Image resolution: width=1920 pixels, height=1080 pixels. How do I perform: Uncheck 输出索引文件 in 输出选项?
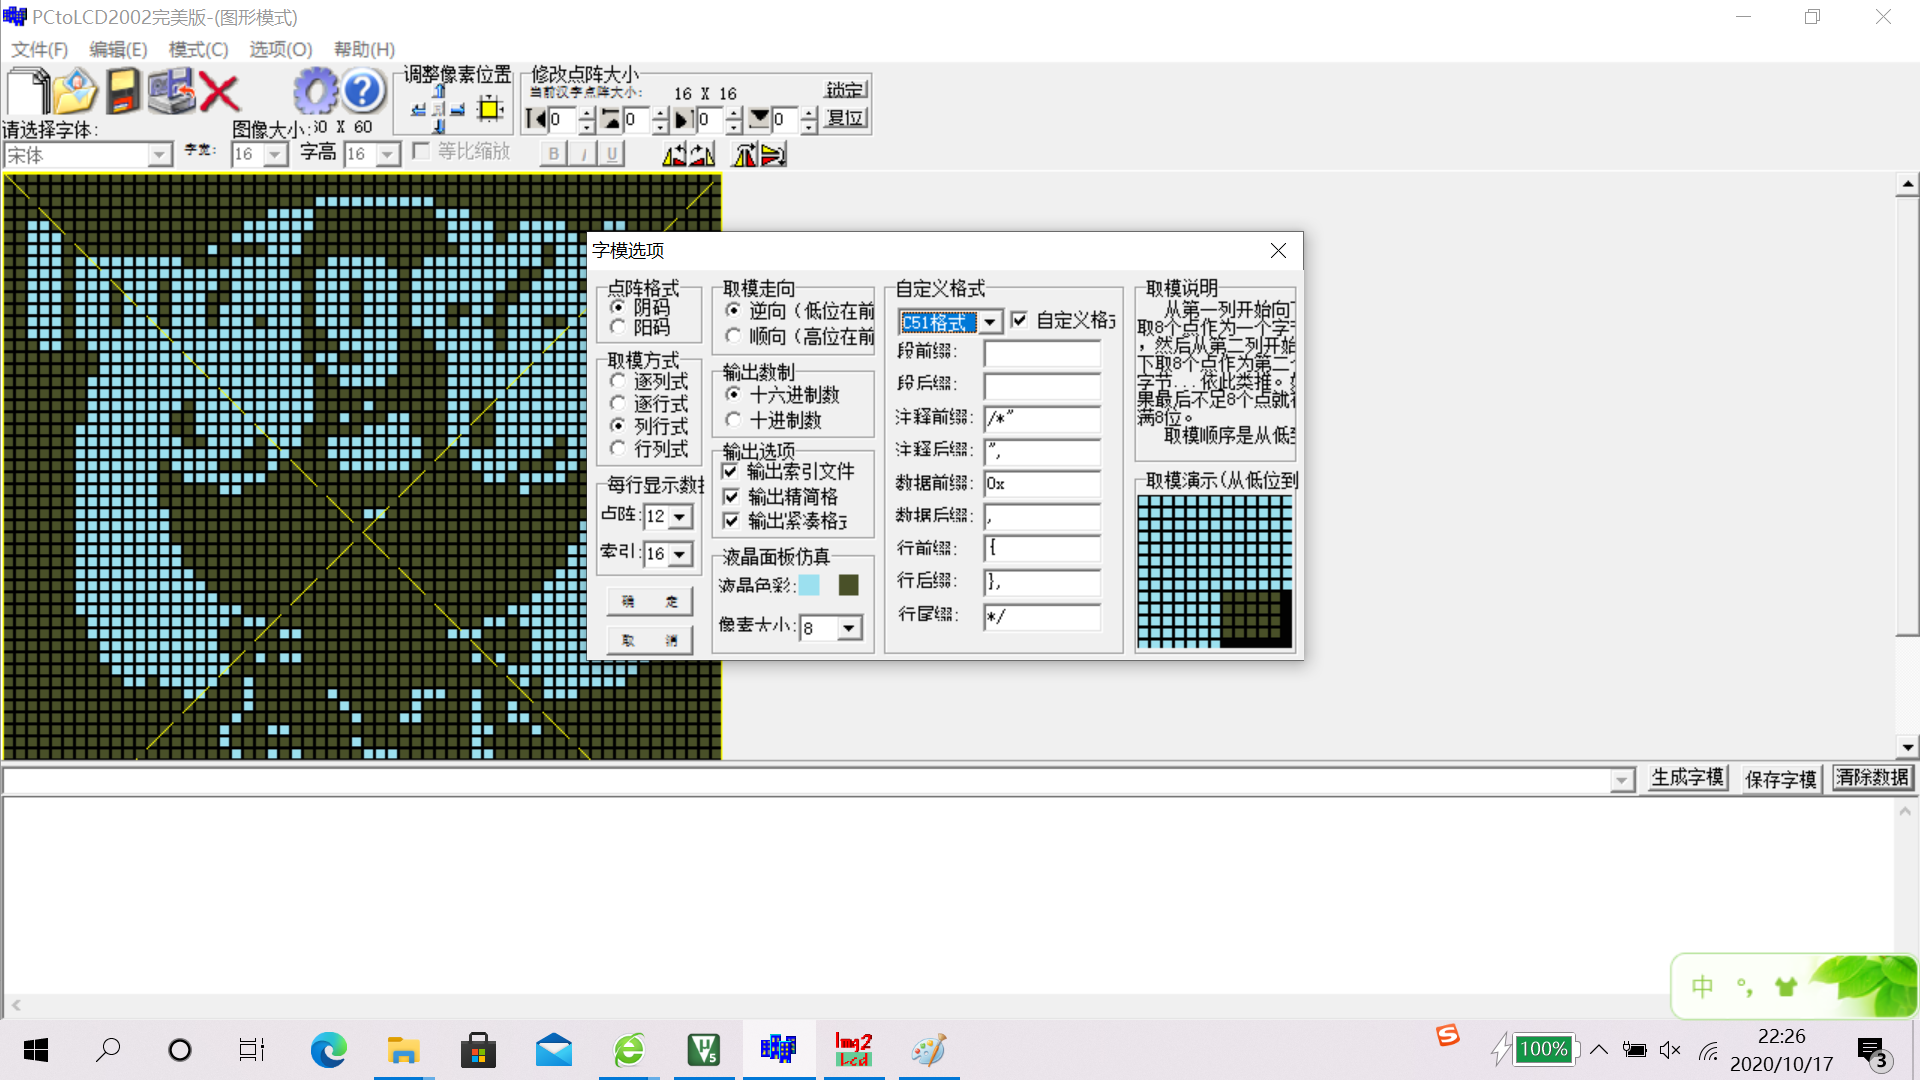click(x=731, y=471)
